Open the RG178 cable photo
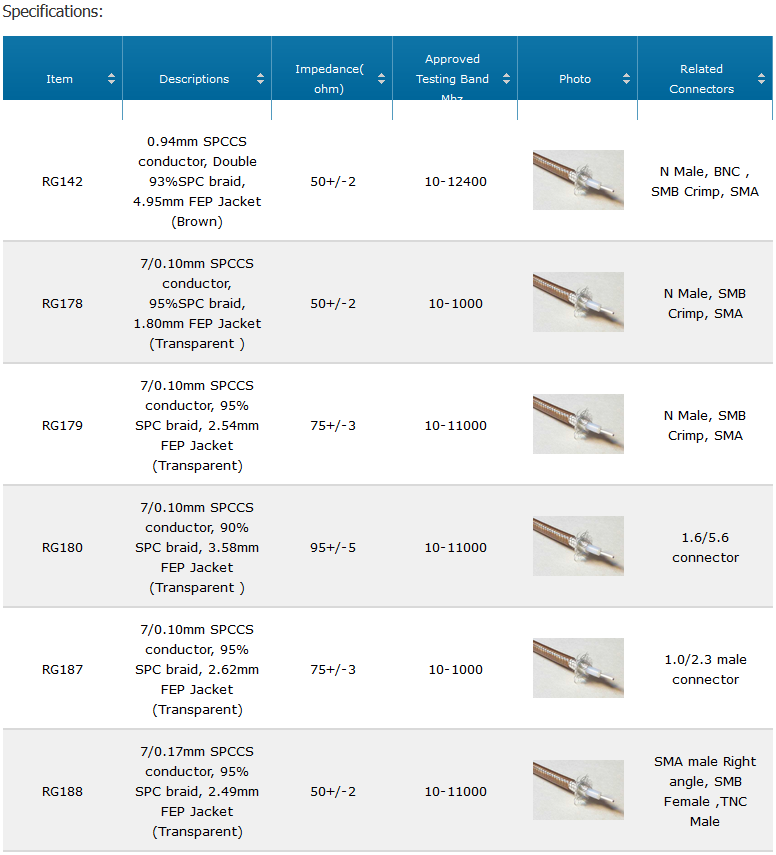Image resolution: width=776 pixels, height=855 pixels. tap(578, 302)
